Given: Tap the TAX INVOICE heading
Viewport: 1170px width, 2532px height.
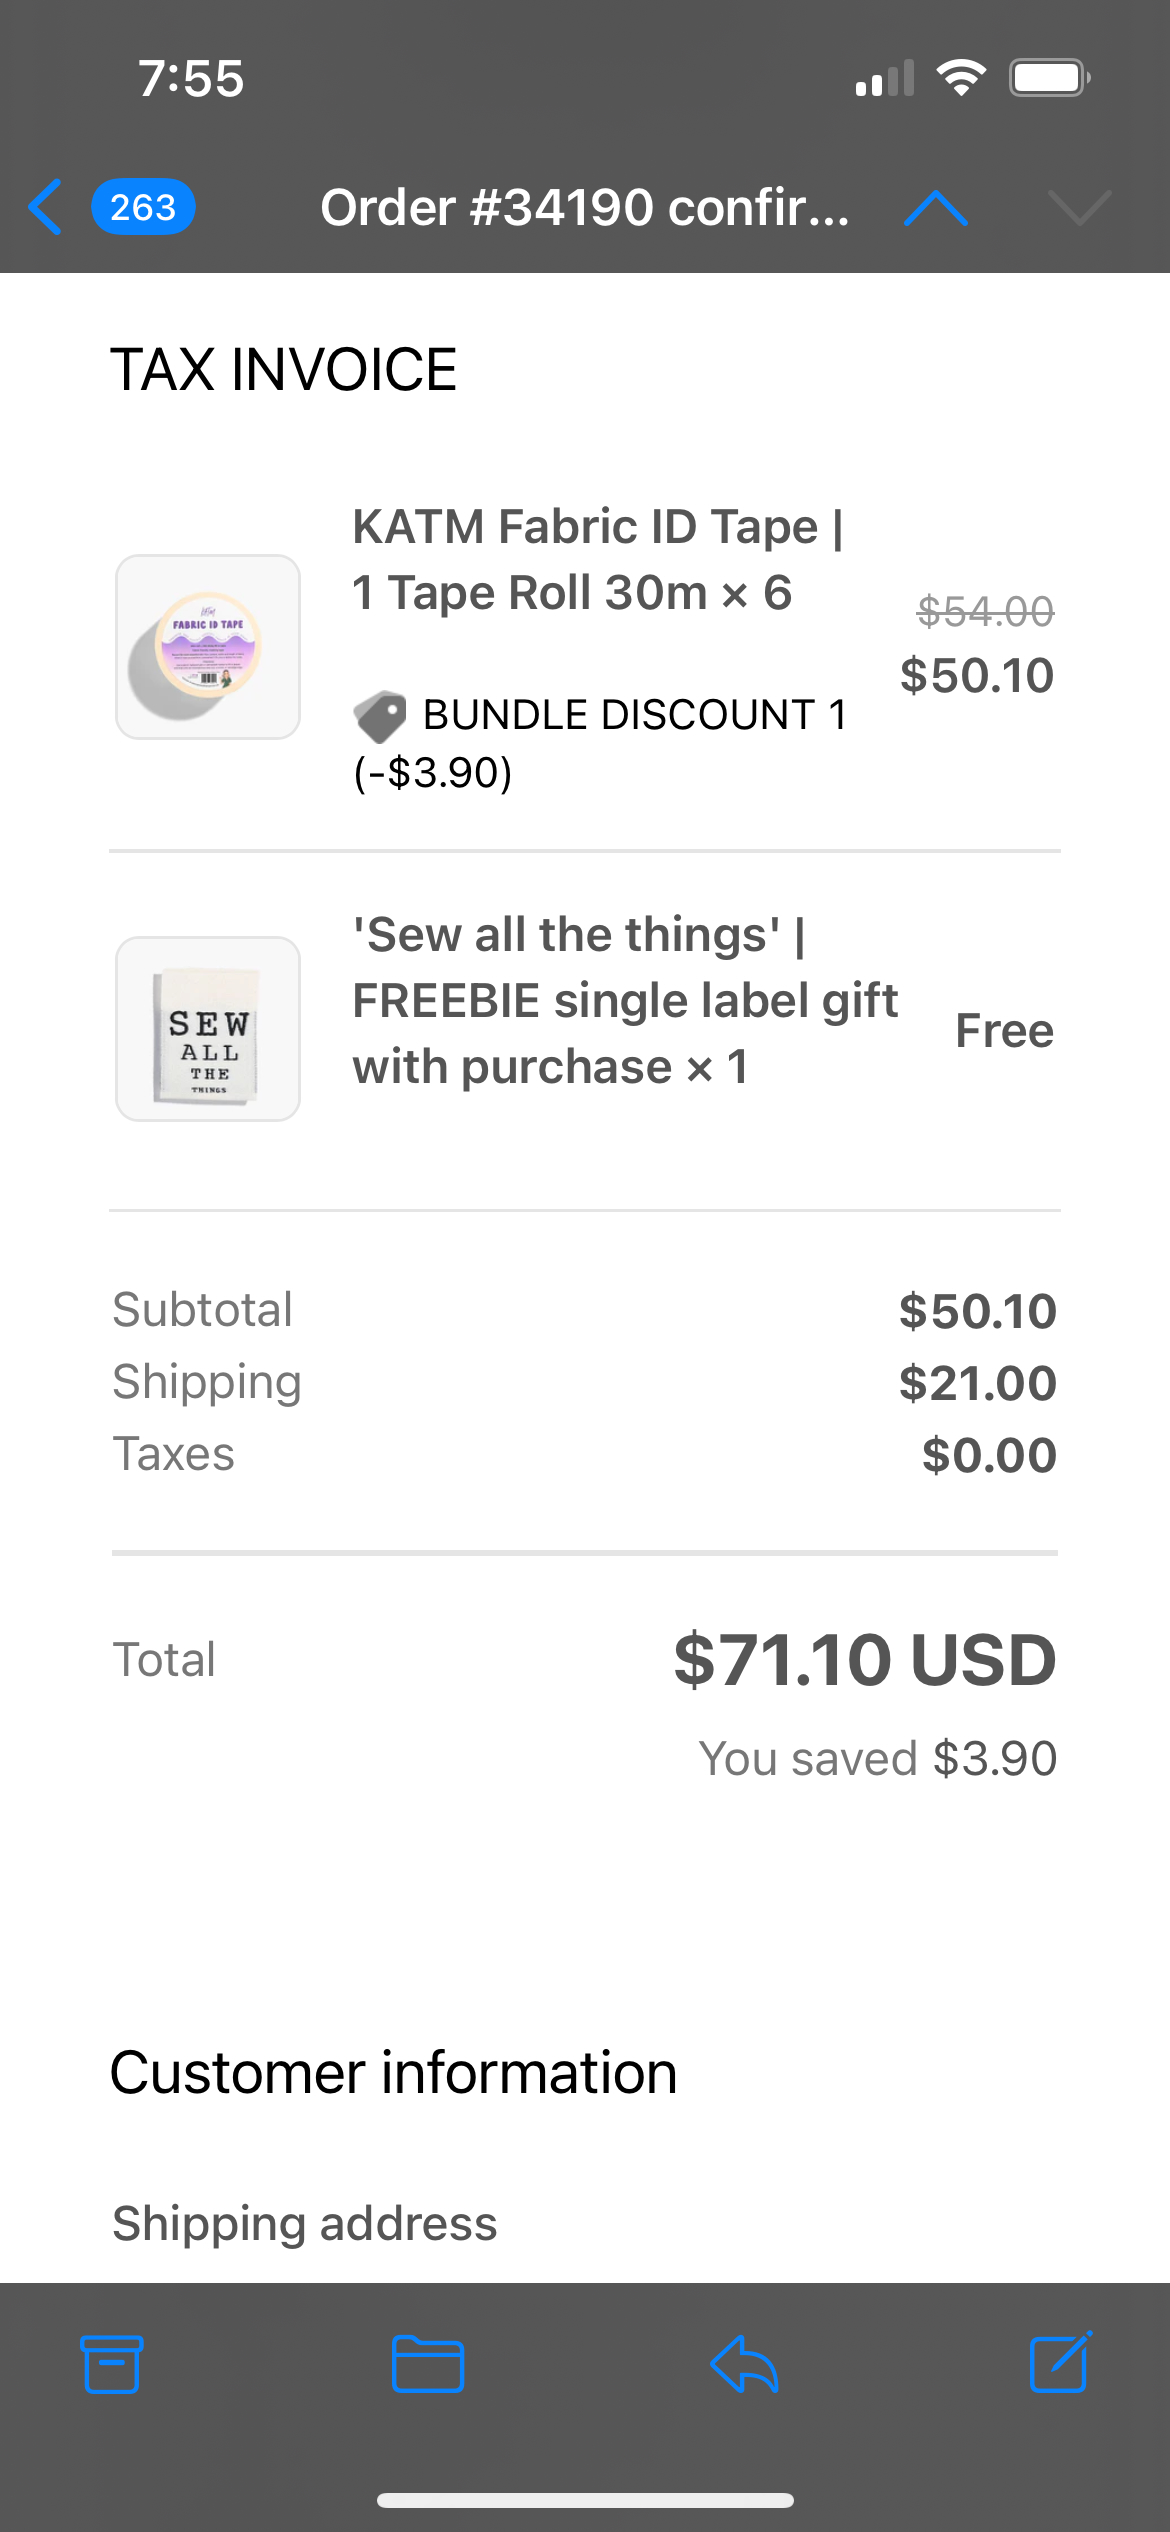Looking at the screenshot, I should (283, 370).
